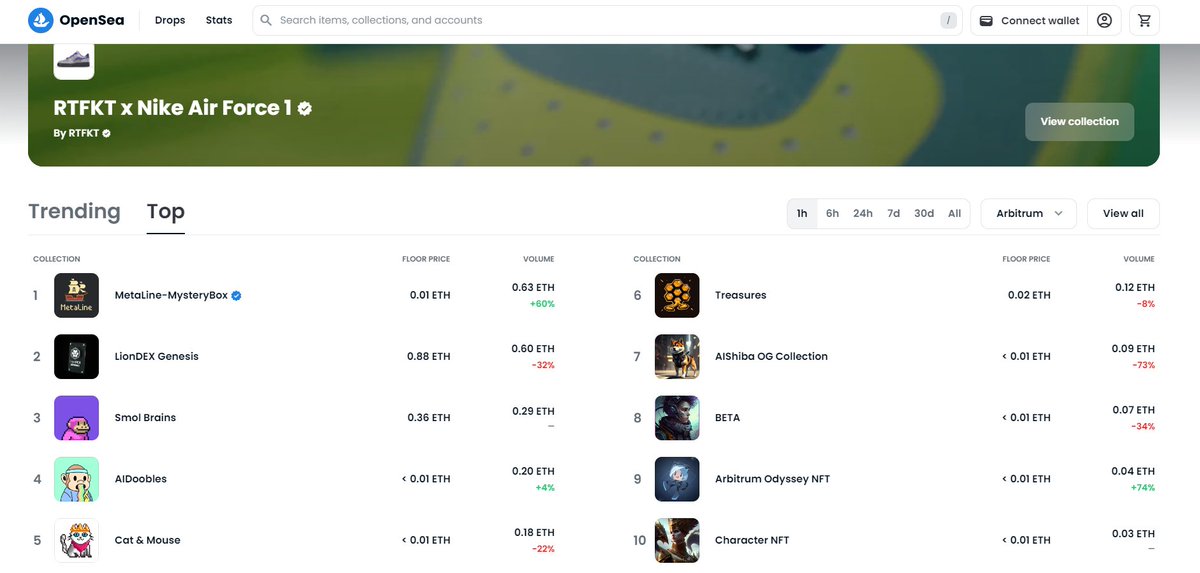Open the account profile icon

pos(1104,20)
